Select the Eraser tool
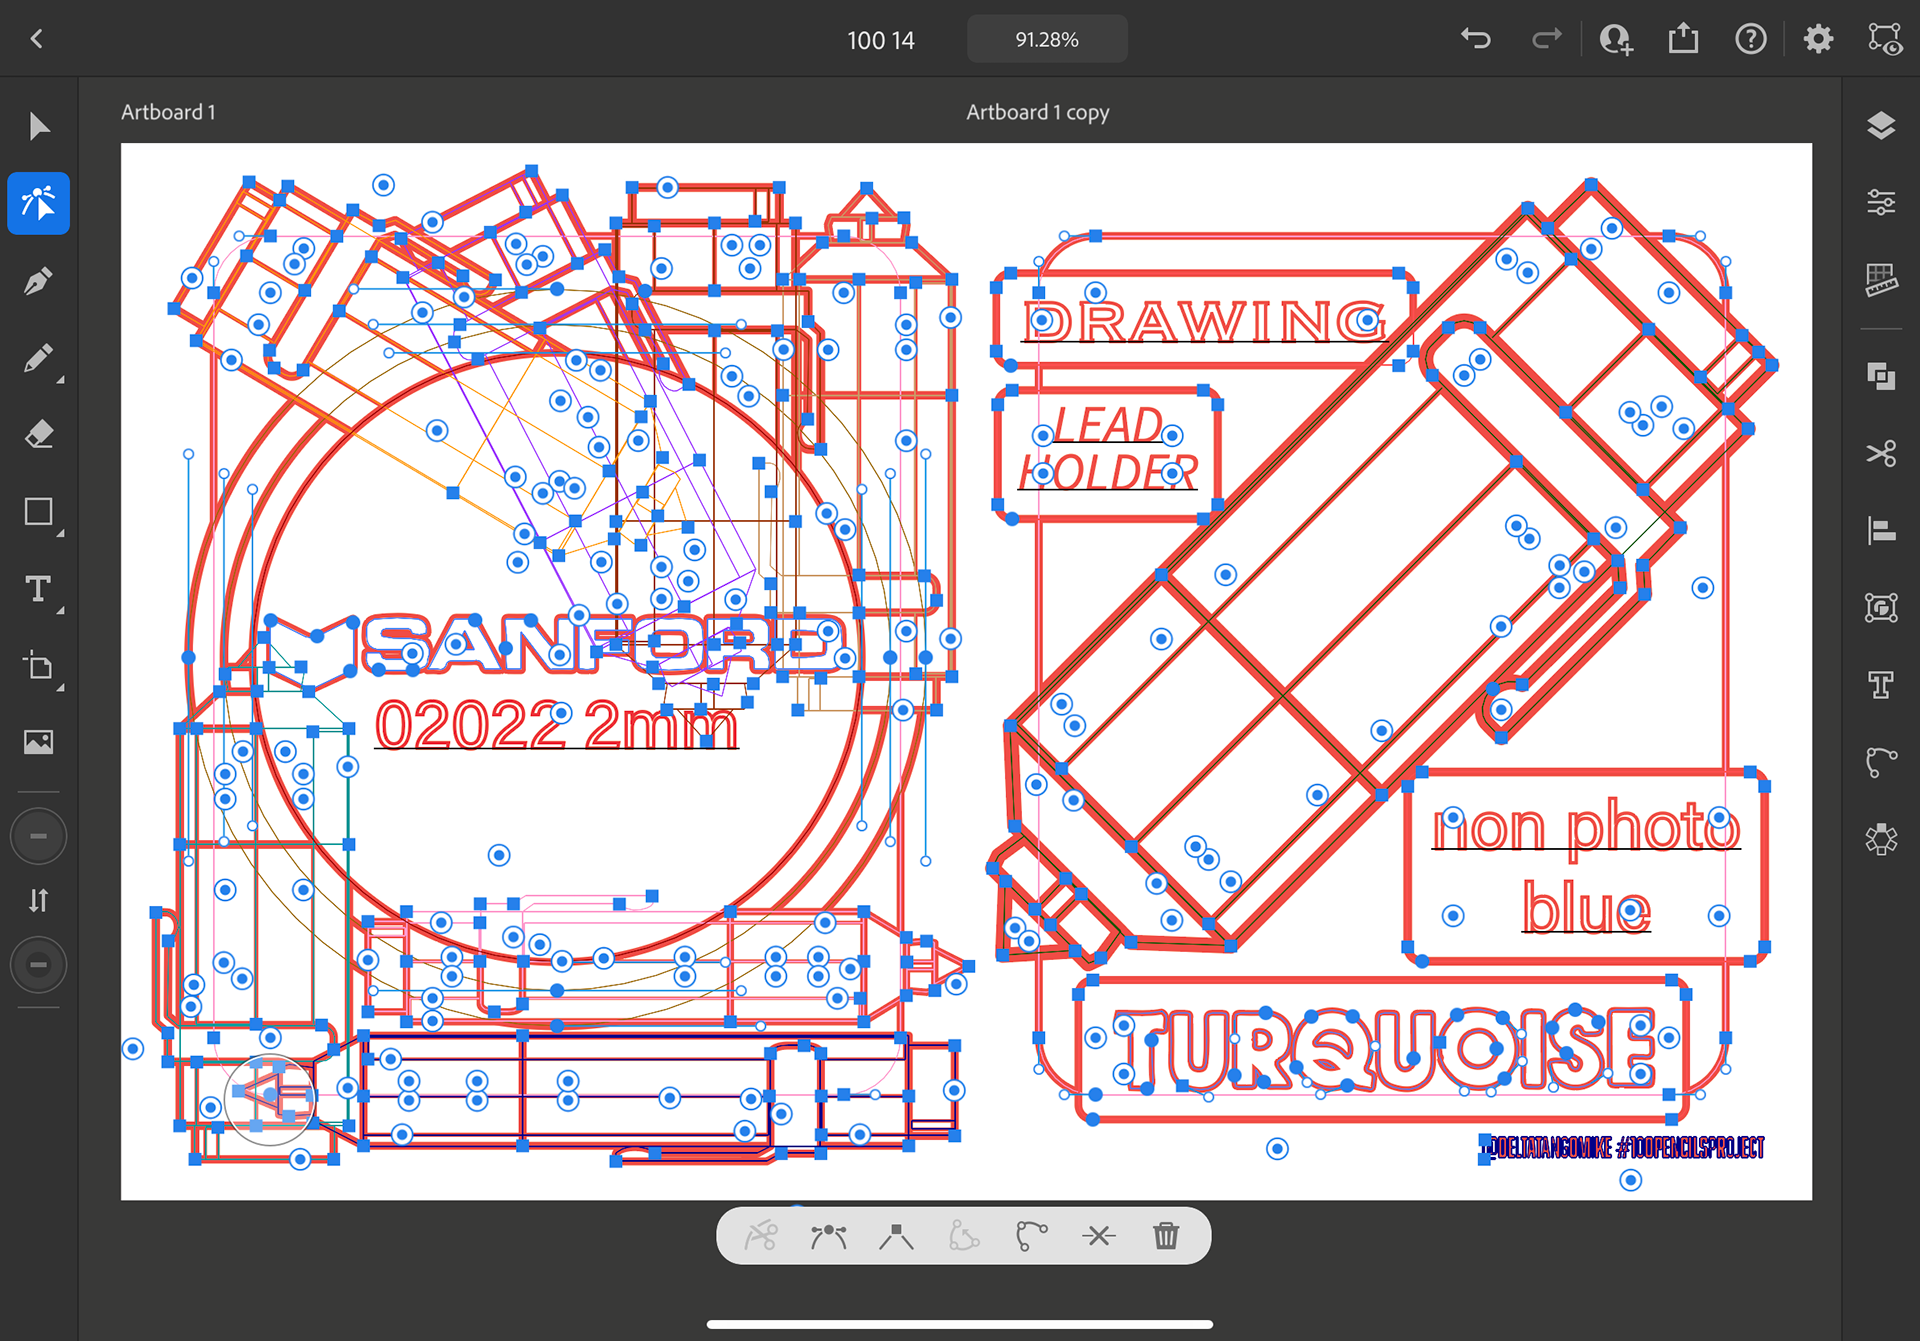Screen dimensions: 1920x1341 click(x=38, y=435)
